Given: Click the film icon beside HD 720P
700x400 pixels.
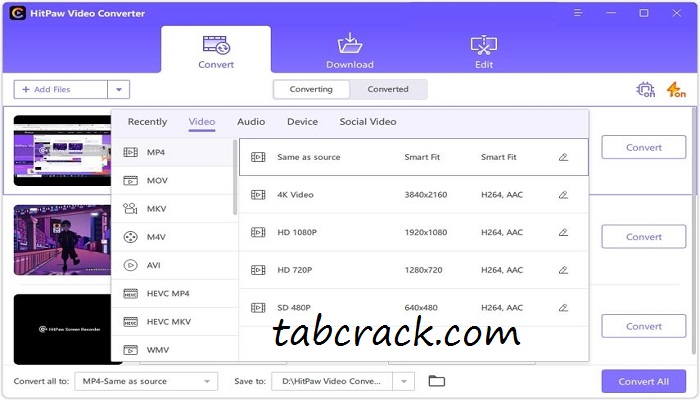Looking at the screenshot, I should click(258, 270).
